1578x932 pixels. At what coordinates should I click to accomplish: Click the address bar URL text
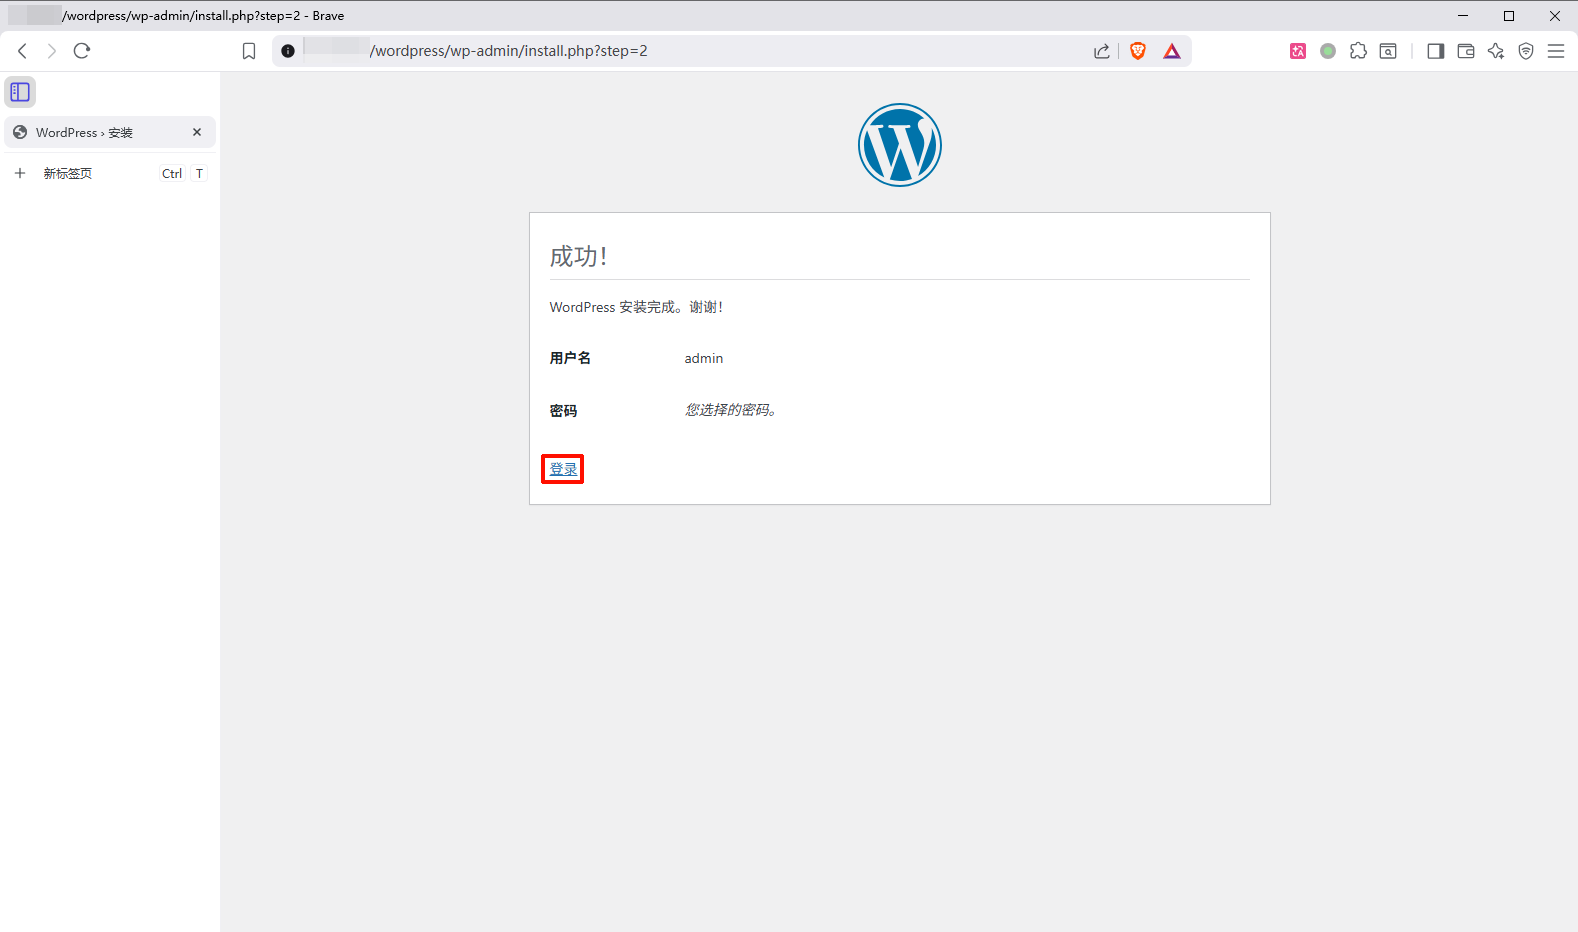pos(508,51)
